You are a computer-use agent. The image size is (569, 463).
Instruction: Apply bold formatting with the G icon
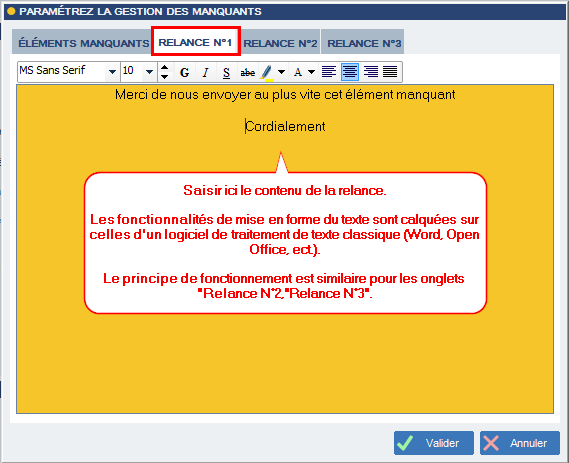click(x=184, y=72)
